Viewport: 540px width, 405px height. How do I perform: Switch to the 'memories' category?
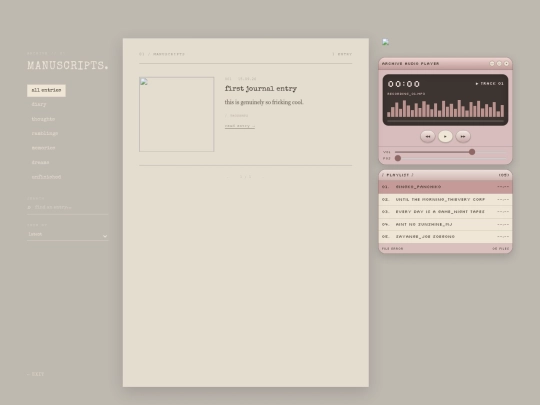pos(43,148)
